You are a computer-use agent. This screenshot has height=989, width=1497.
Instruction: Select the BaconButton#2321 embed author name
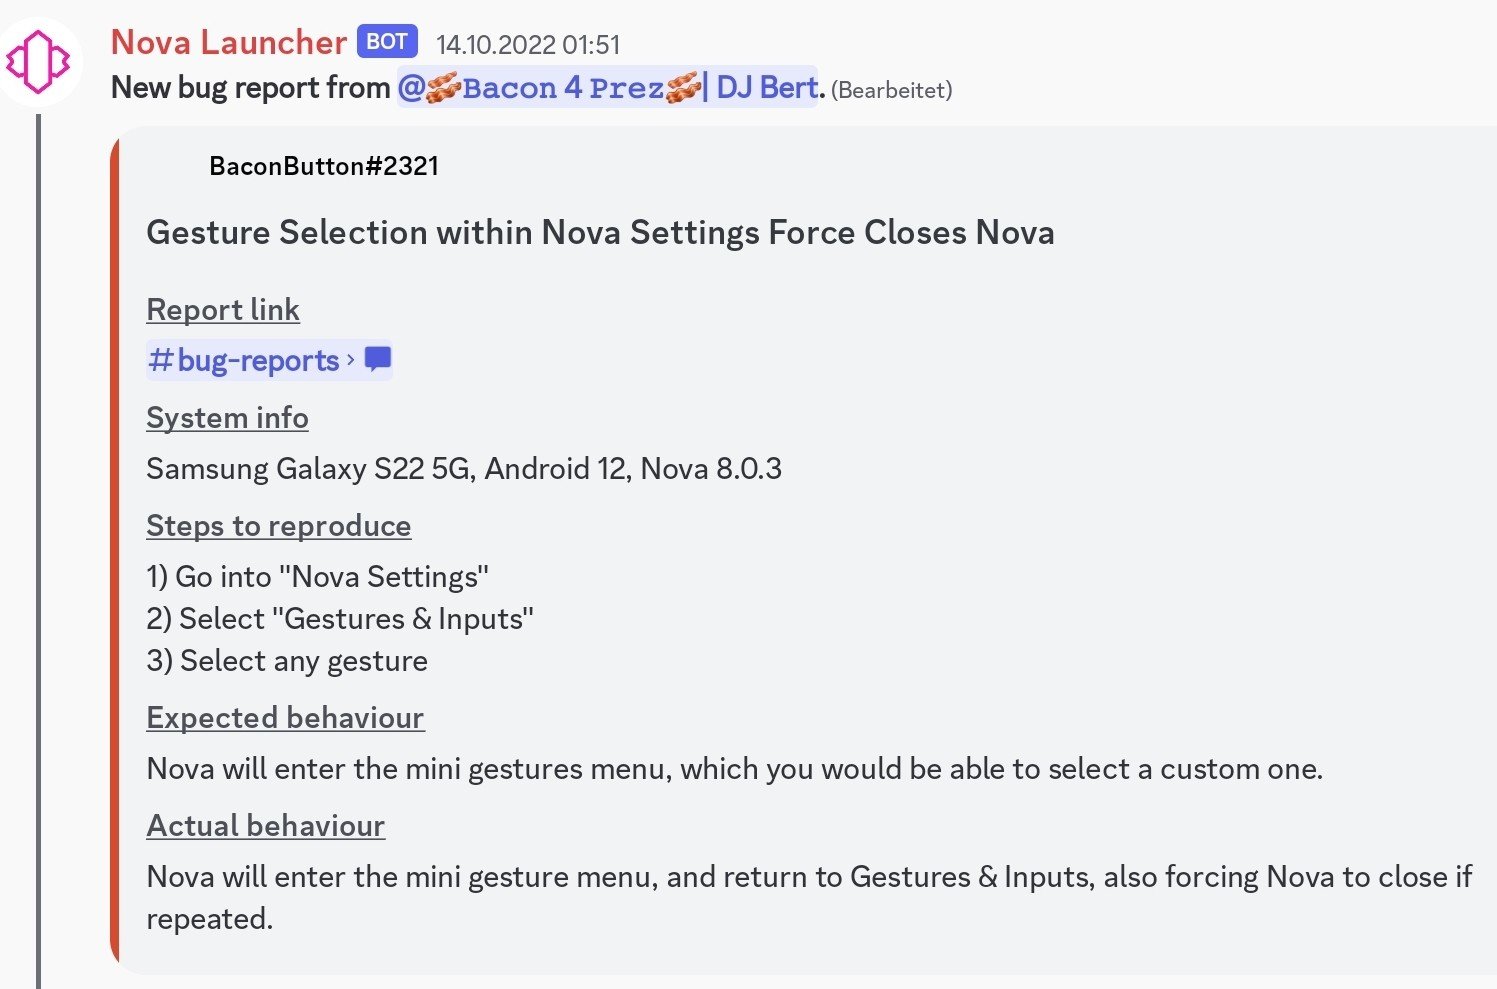[x=324, y=166]
